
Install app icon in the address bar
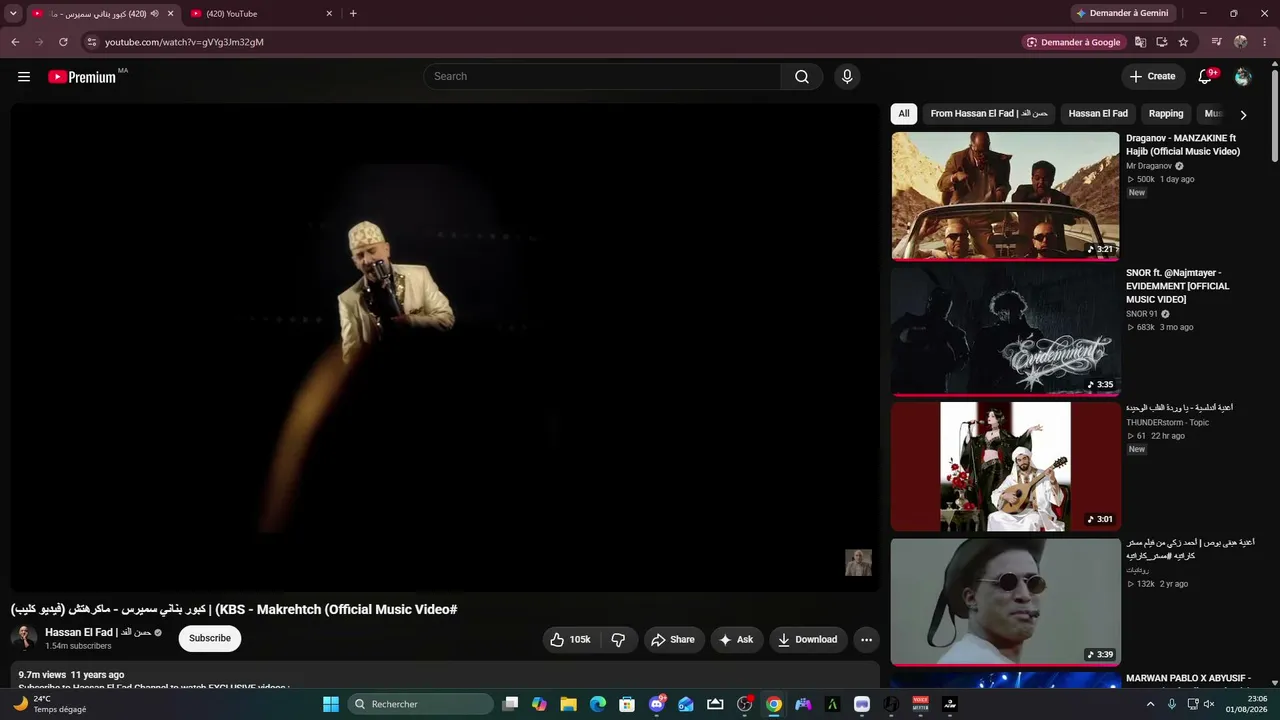pos(1162,42)
